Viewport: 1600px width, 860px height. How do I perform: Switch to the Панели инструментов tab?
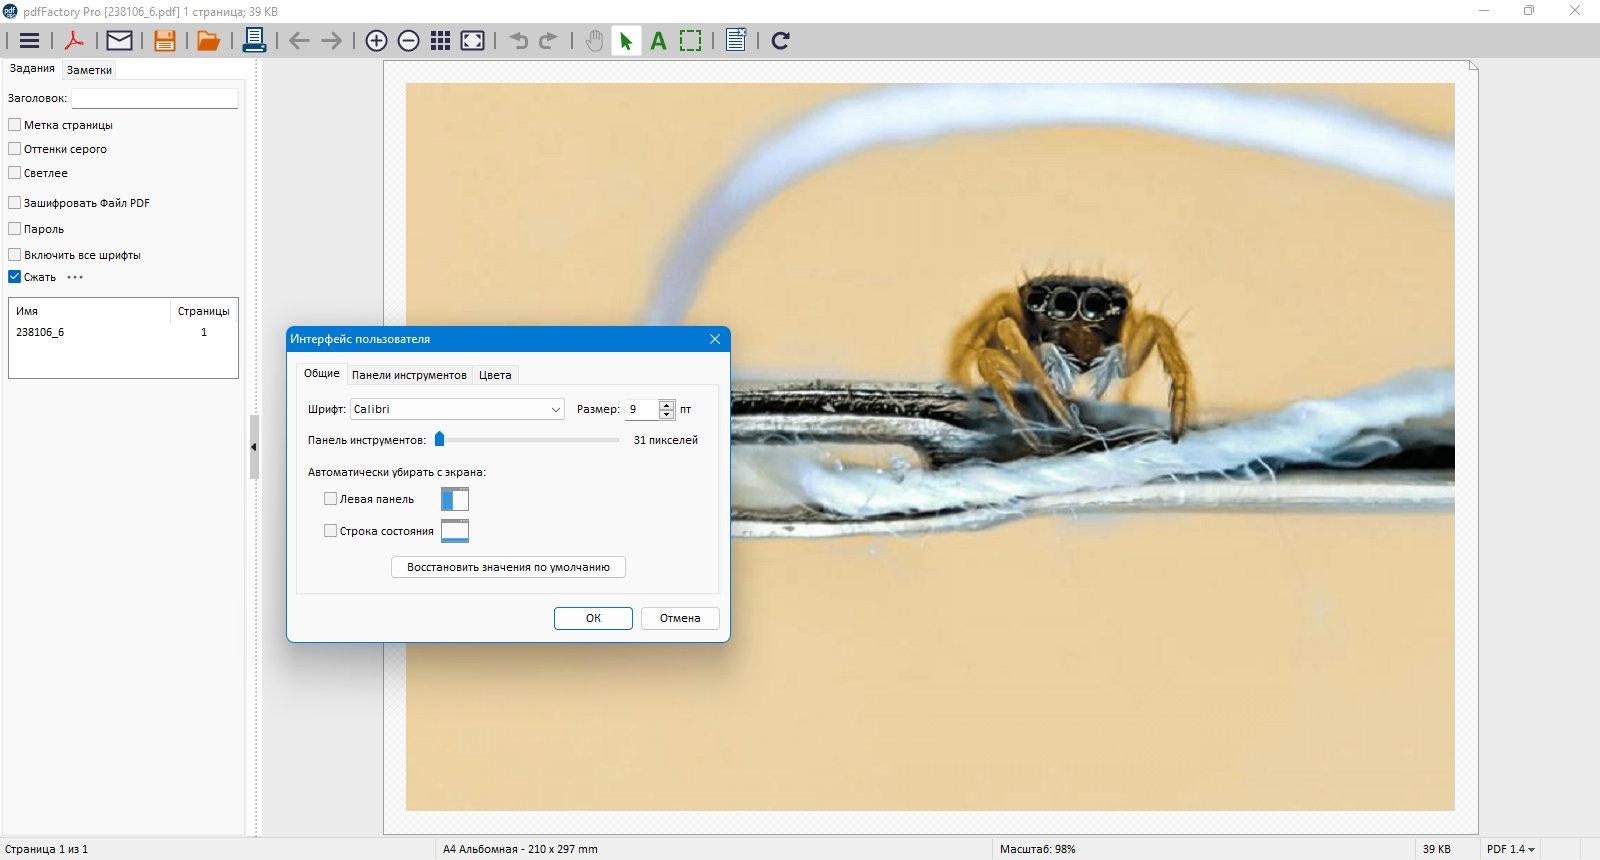(x=409, y=375)
